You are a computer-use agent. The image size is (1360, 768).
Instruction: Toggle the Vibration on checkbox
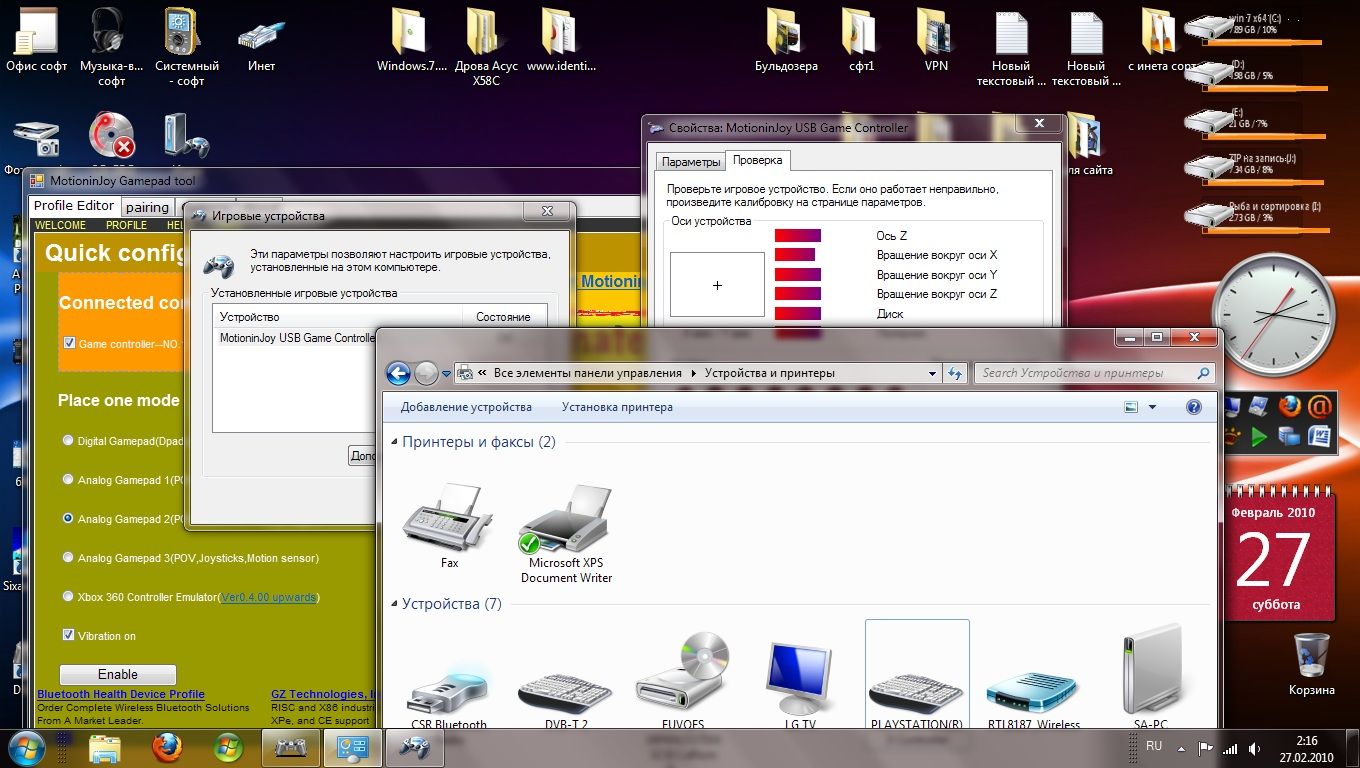coord(69,635)
